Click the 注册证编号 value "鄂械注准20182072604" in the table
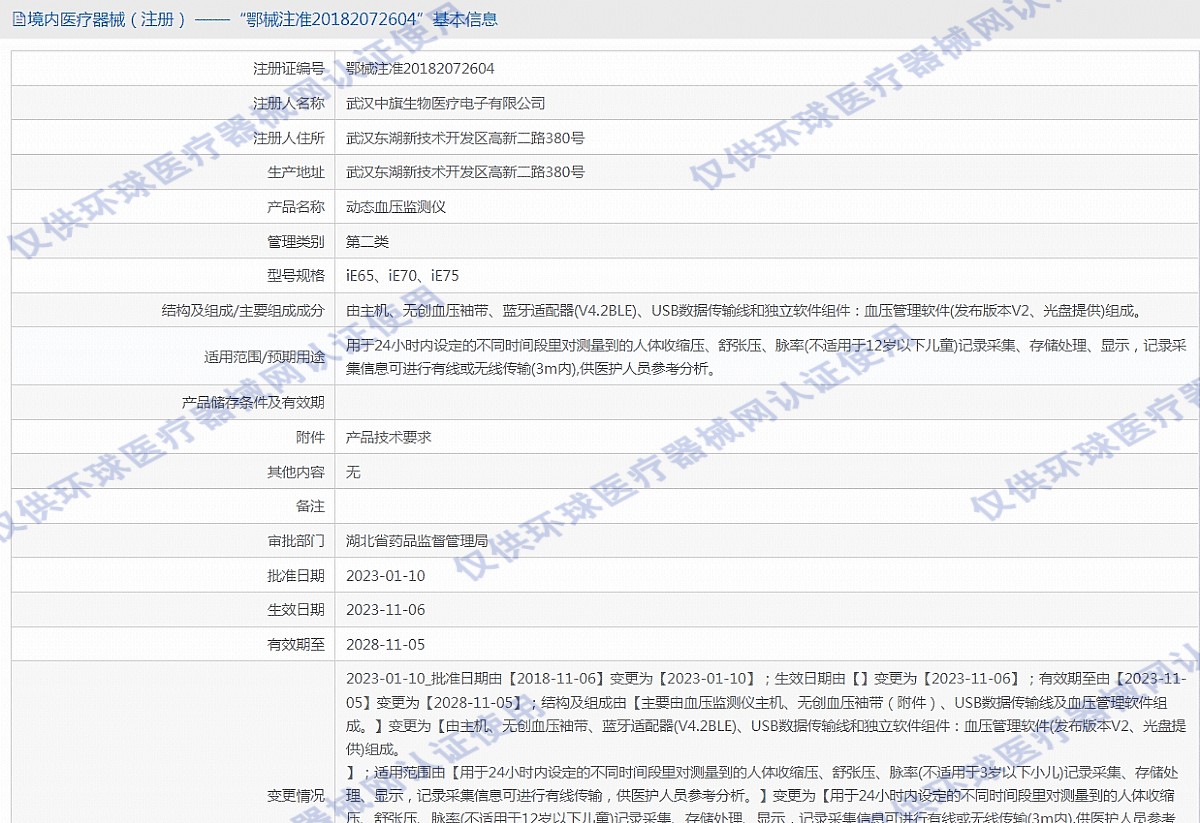The image size is (1200, 823). tap(420, 69)
